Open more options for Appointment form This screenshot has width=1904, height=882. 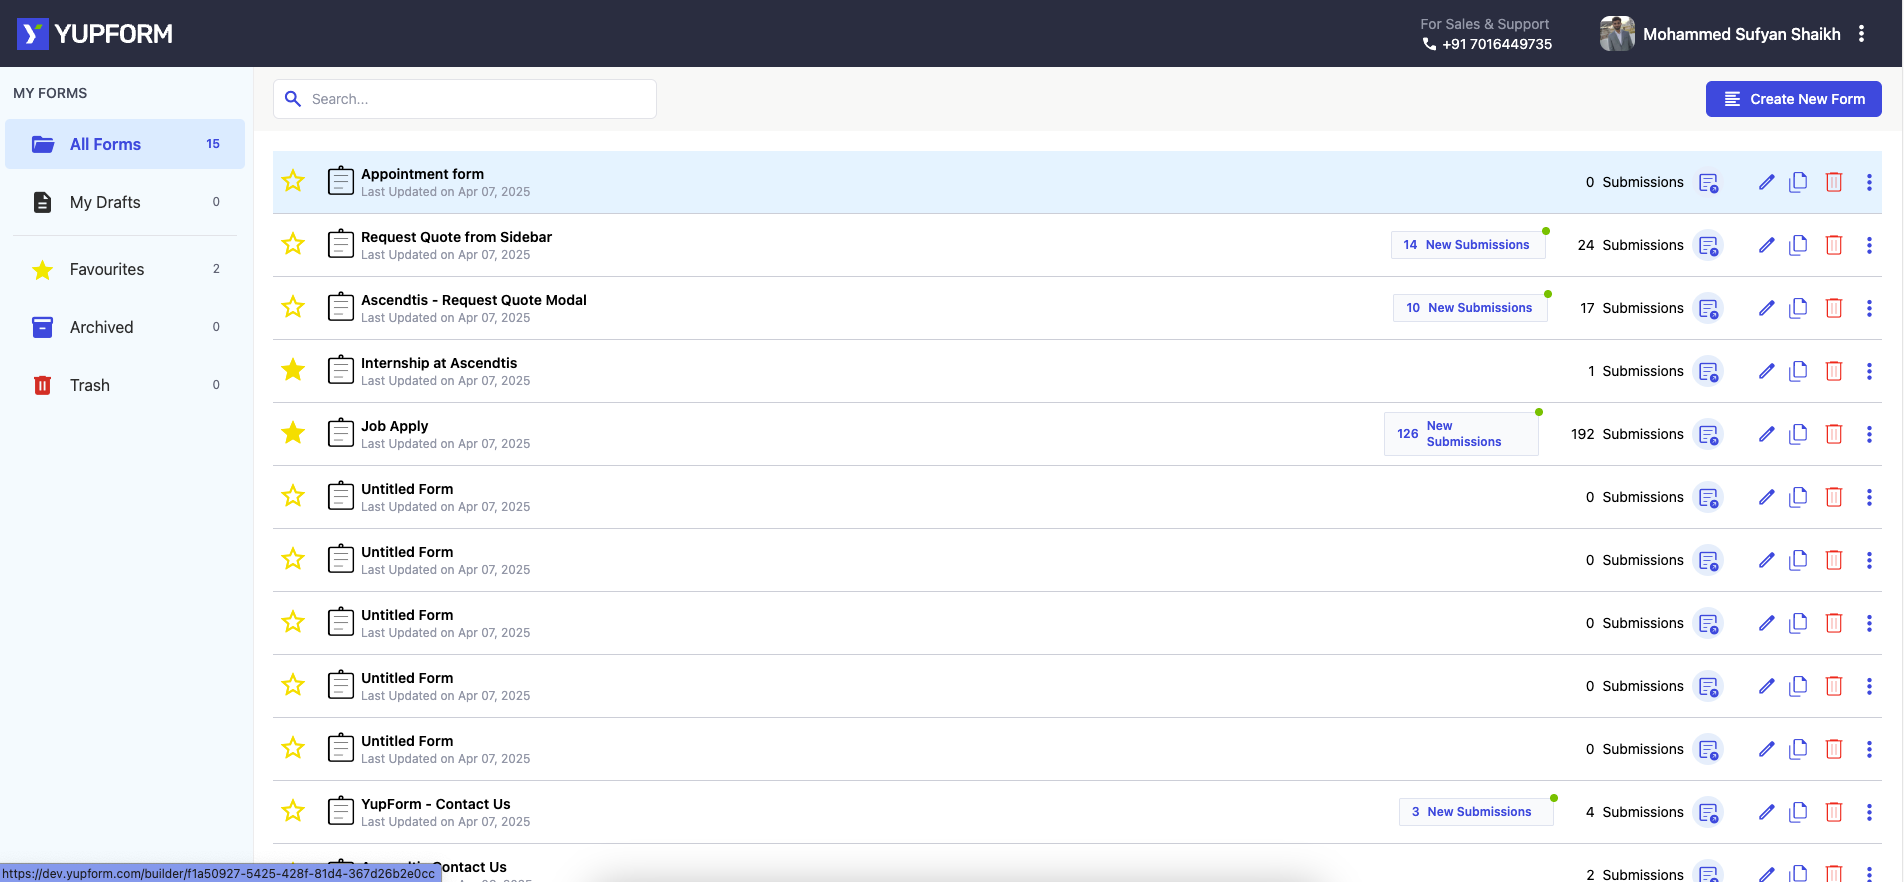[x=1869, y=182]
